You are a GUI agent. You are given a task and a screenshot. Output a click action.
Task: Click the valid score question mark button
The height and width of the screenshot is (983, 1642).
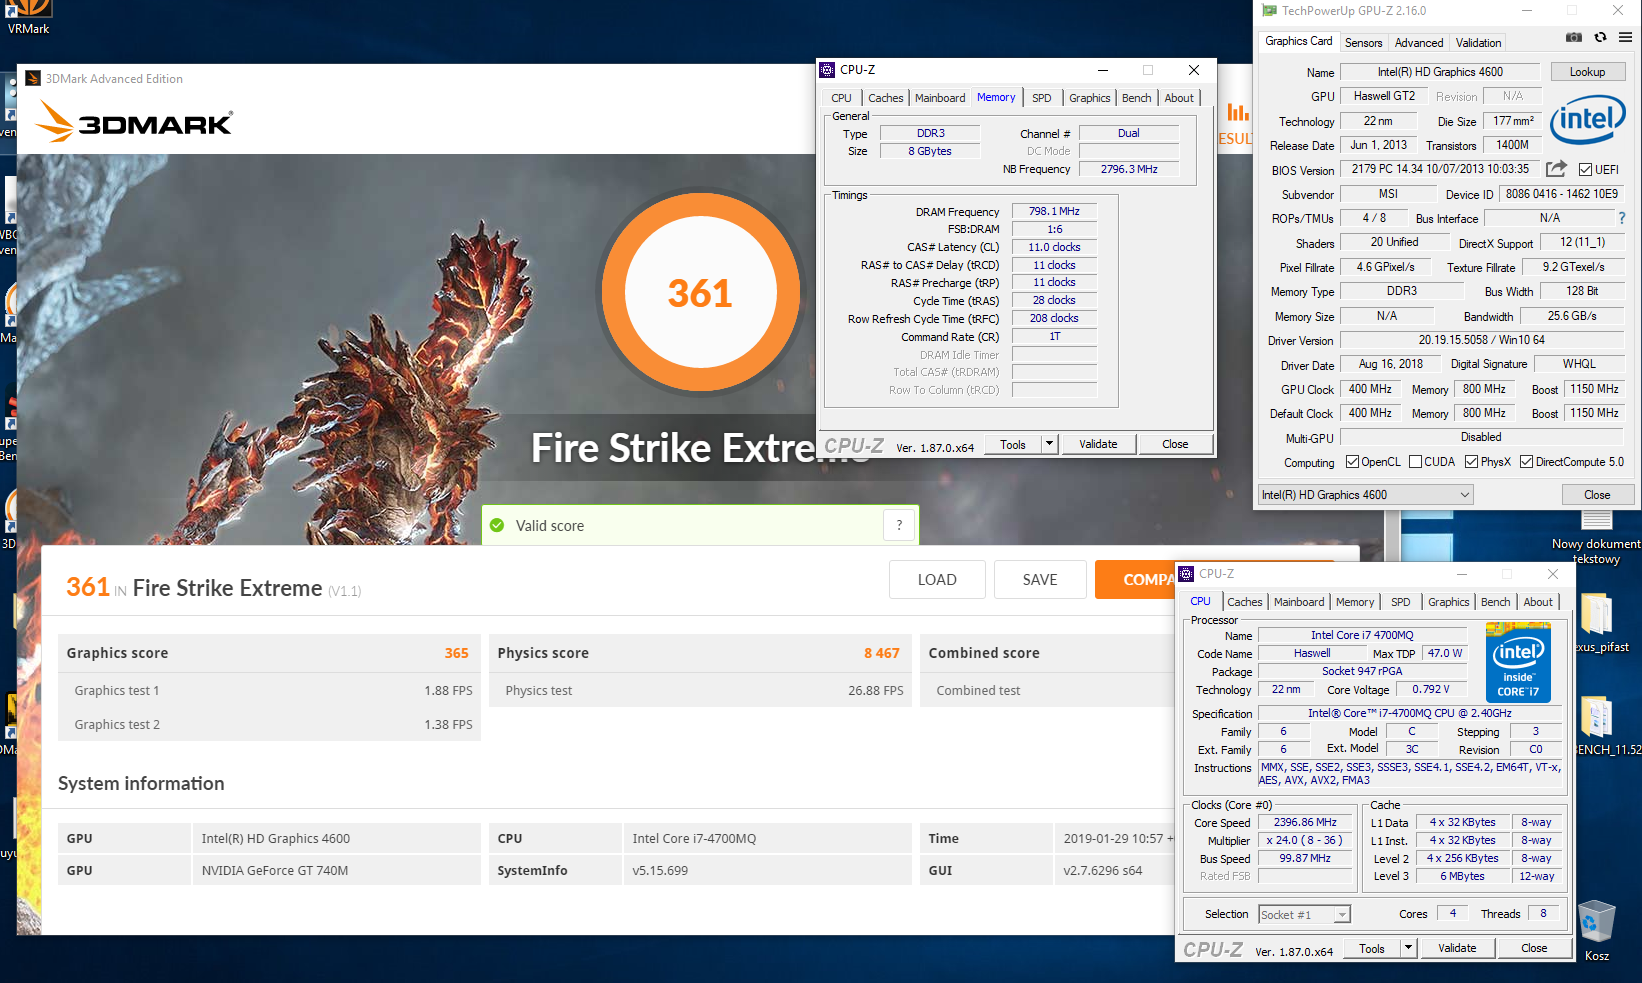tap(899, 525)
